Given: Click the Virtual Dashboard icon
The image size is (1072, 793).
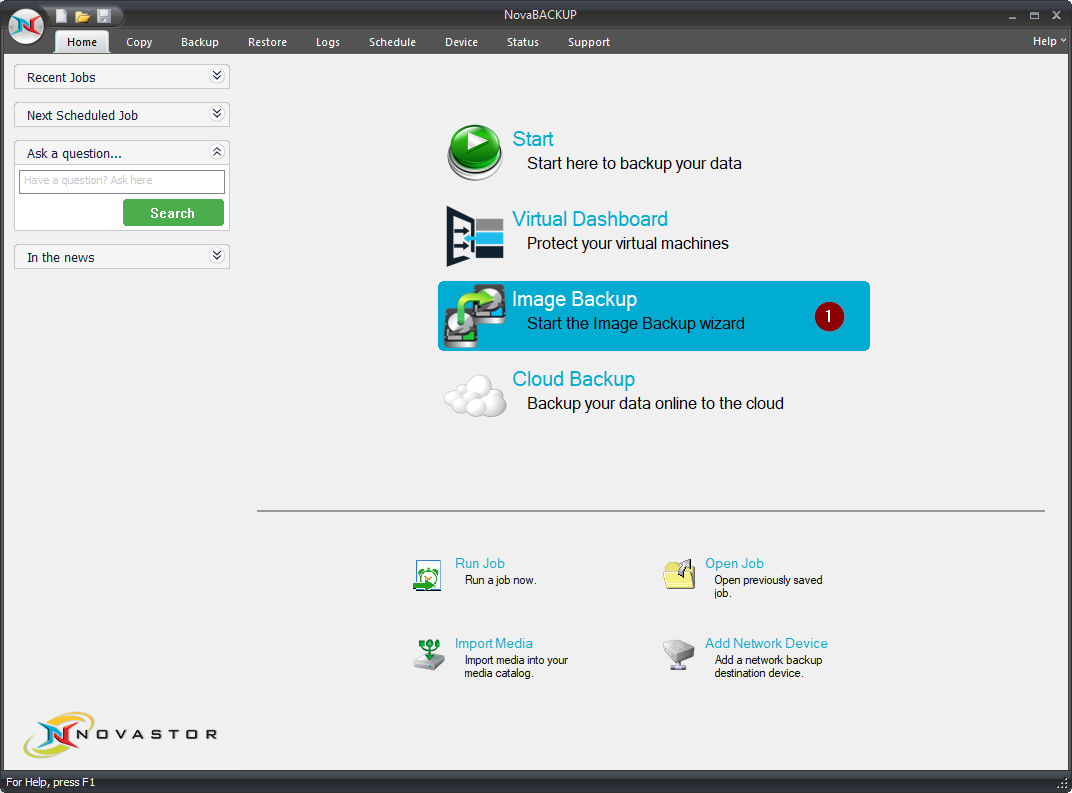Looking at the screenshot, I should [474, 237].
